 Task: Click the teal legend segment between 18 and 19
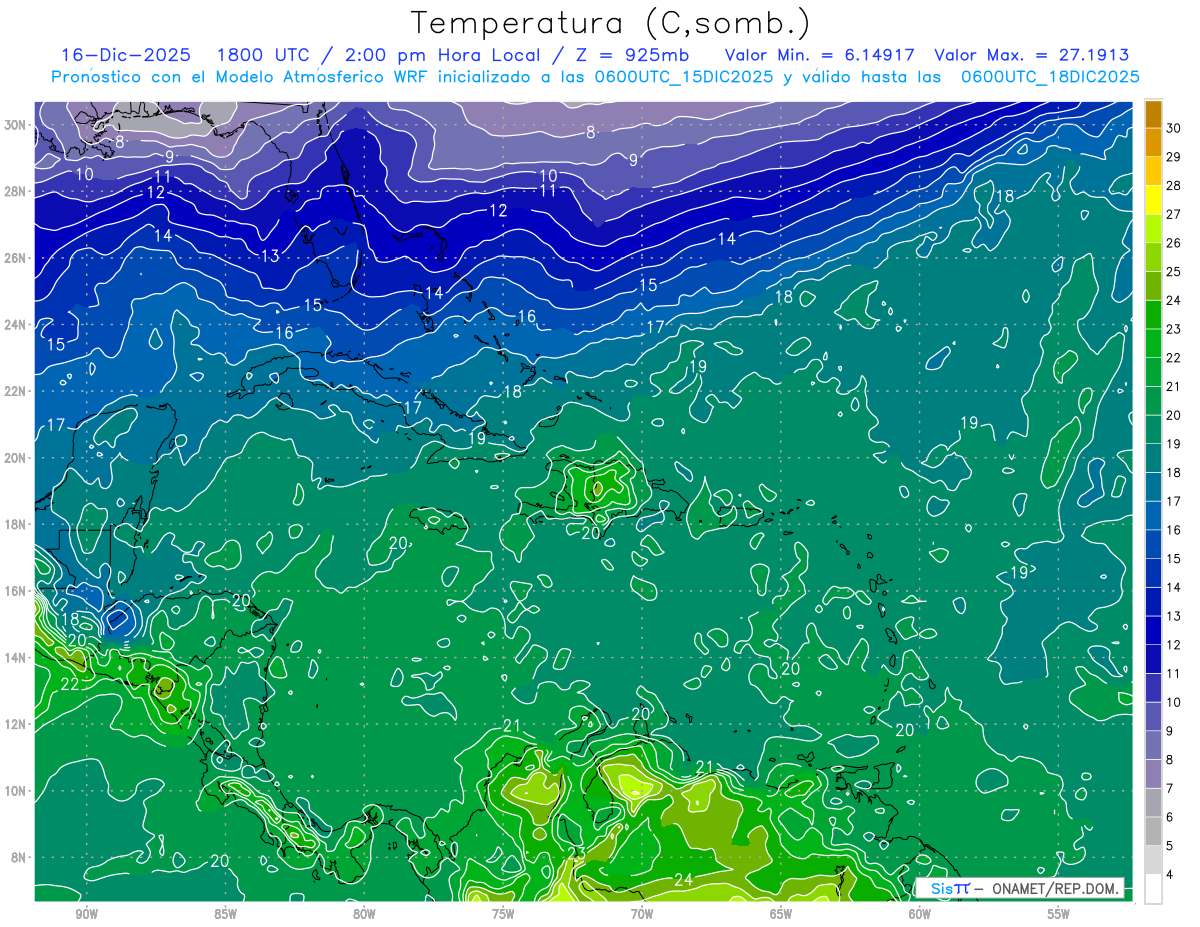[1153, 458]
